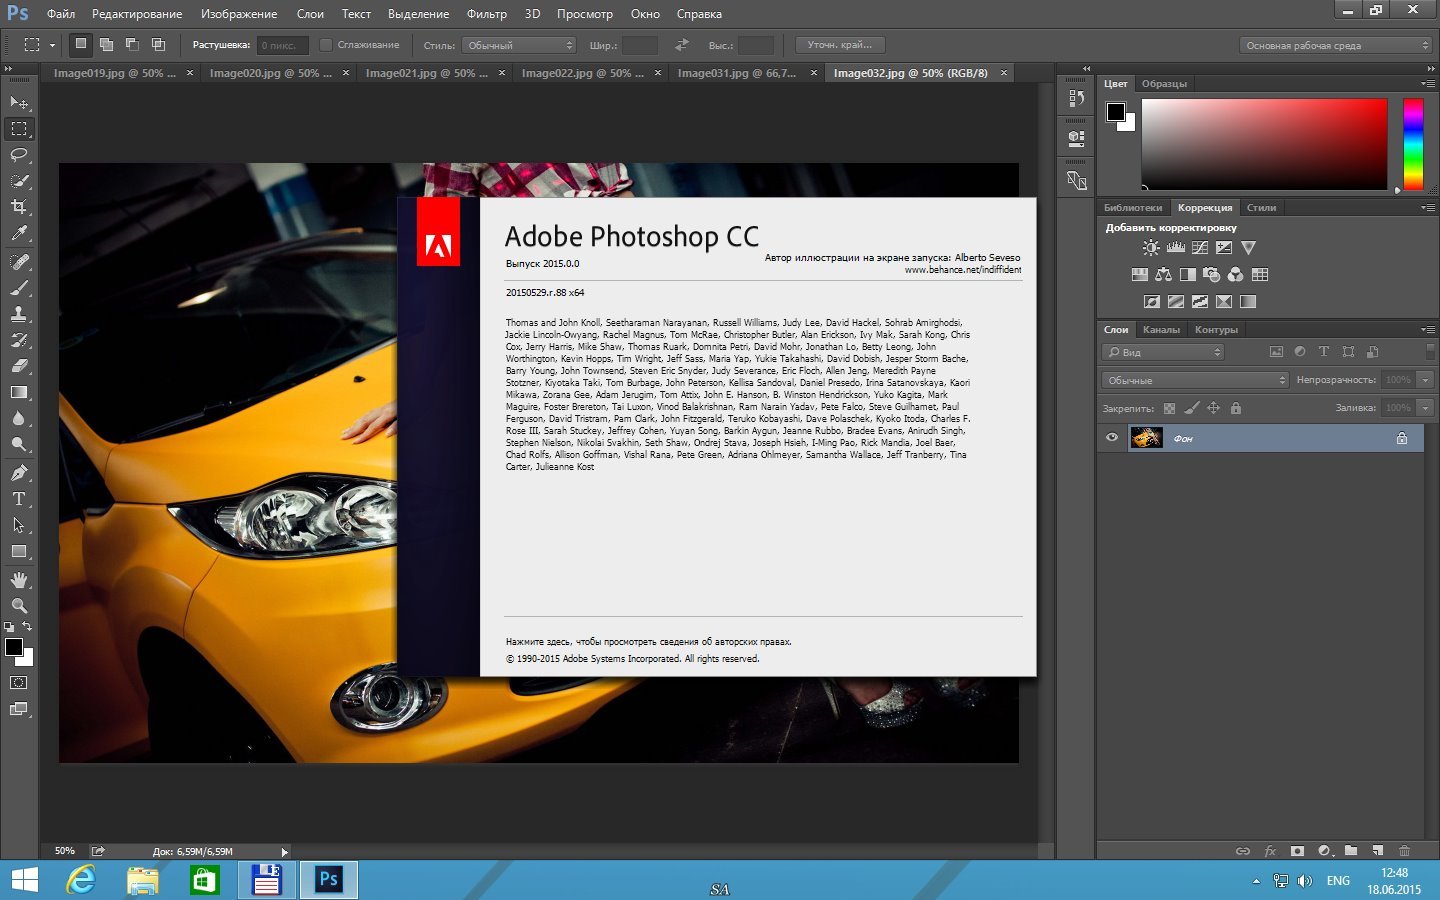Add a Brightness/Contrast adjustment
This screenshot has width=1440, height=900.
(x=1151, y=248)
